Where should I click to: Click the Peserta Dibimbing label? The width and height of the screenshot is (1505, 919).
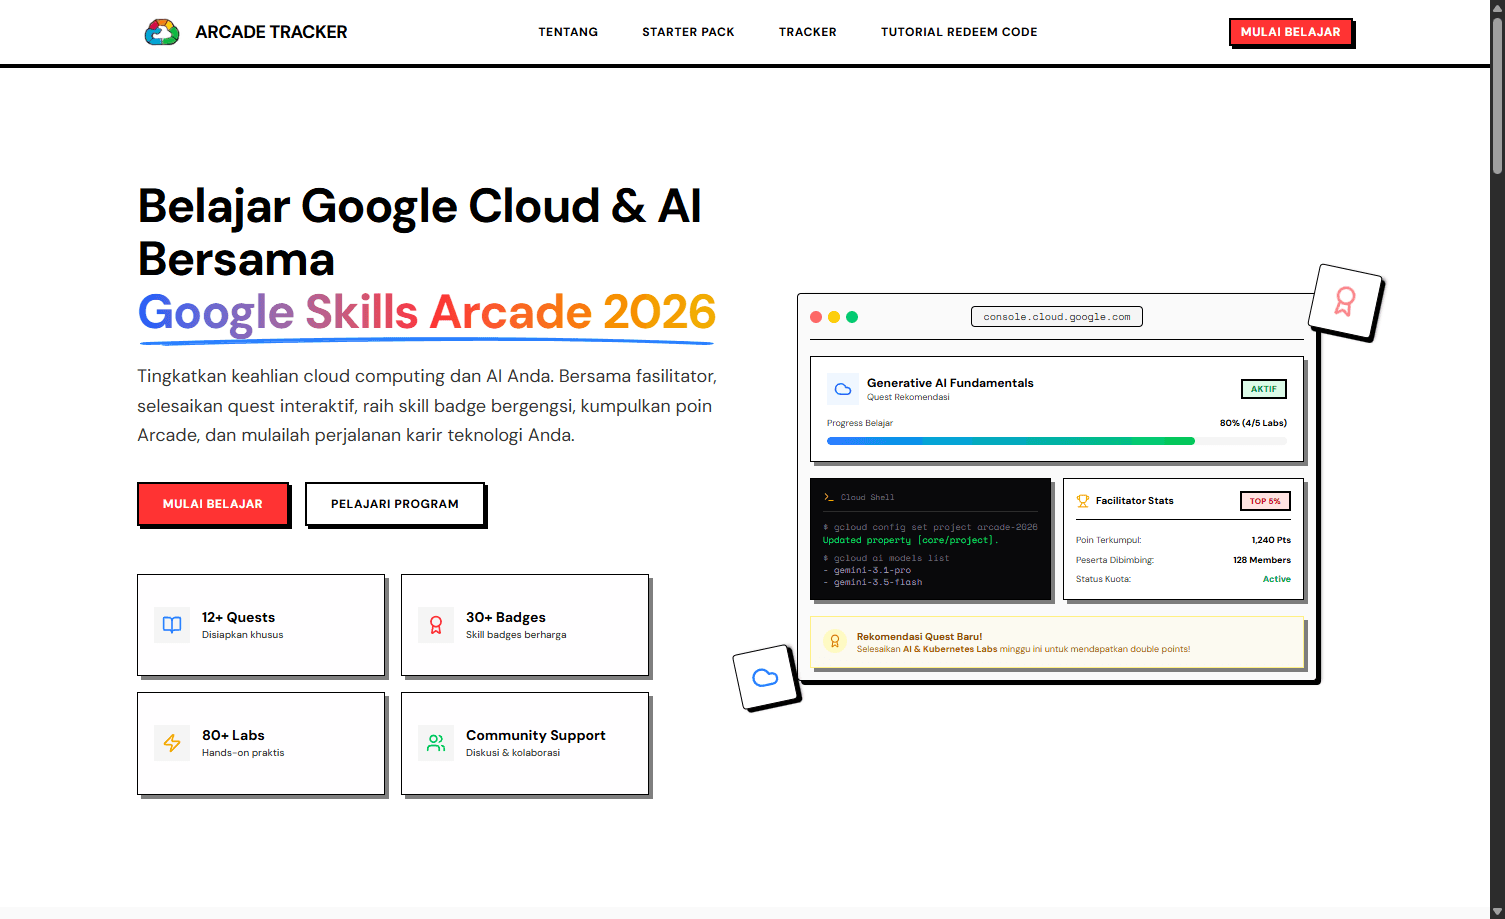[1115, 560]
